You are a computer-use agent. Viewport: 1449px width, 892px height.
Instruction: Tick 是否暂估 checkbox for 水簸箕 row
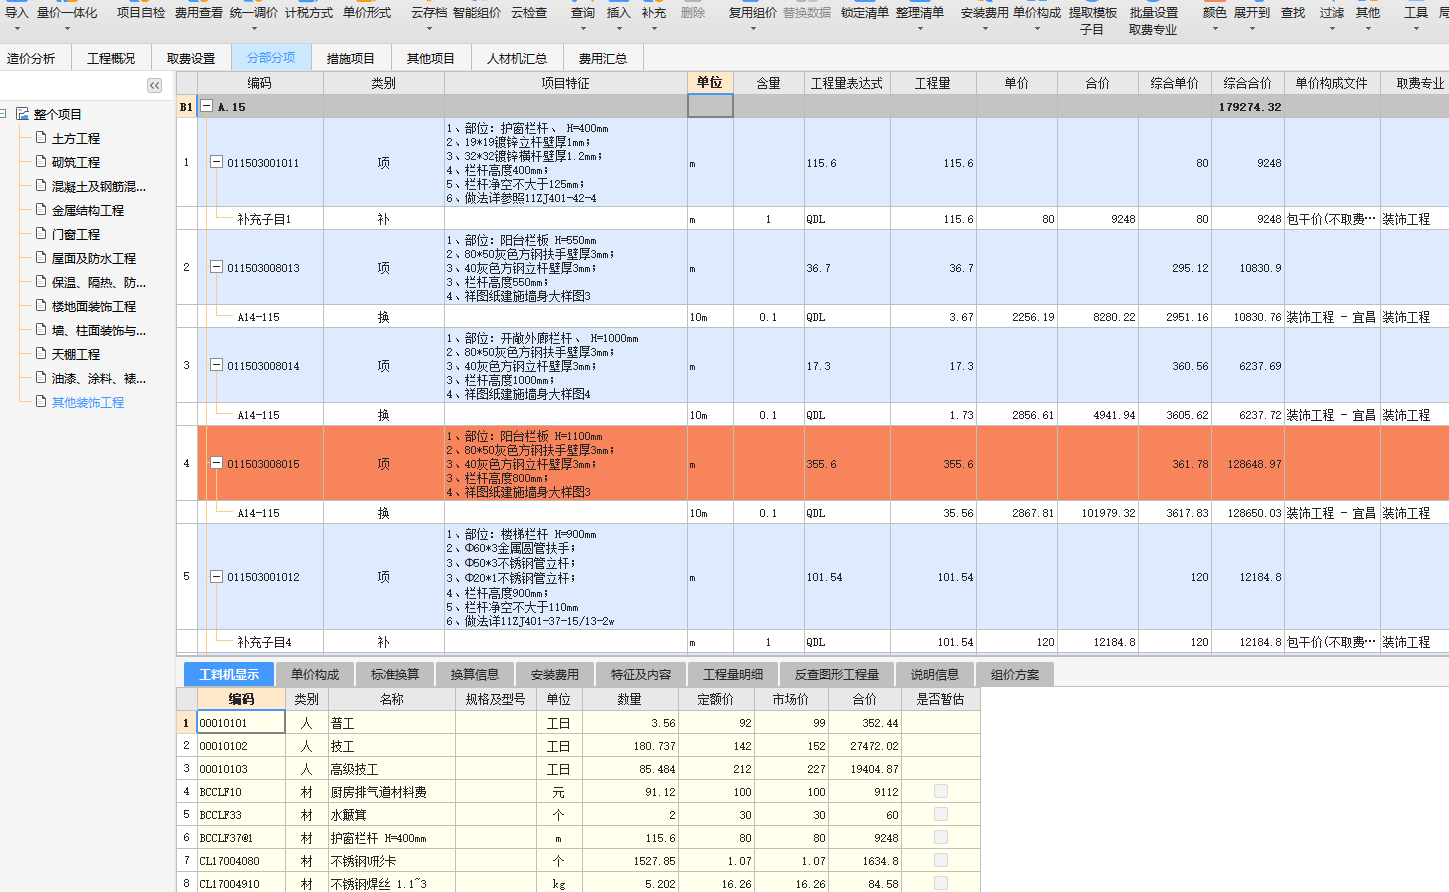point(941,814)
